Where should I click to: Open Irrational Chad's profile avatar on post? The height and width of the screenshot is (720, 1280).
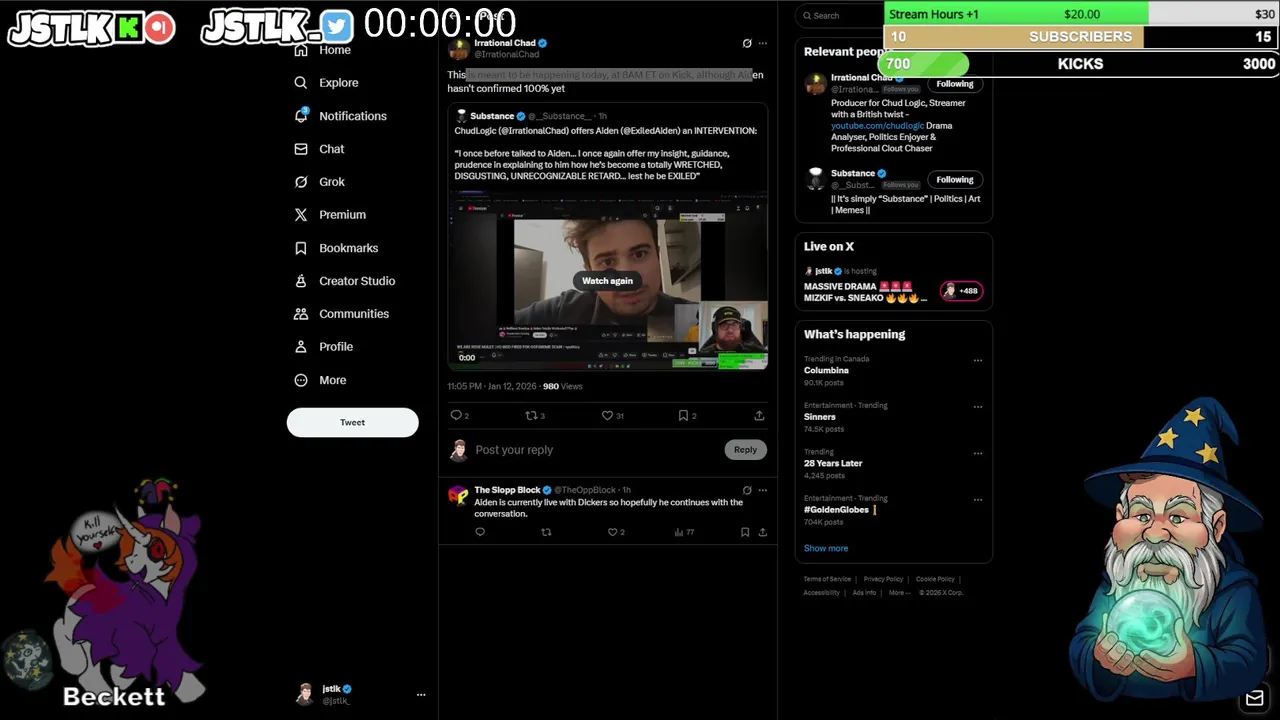pos(459,49)
